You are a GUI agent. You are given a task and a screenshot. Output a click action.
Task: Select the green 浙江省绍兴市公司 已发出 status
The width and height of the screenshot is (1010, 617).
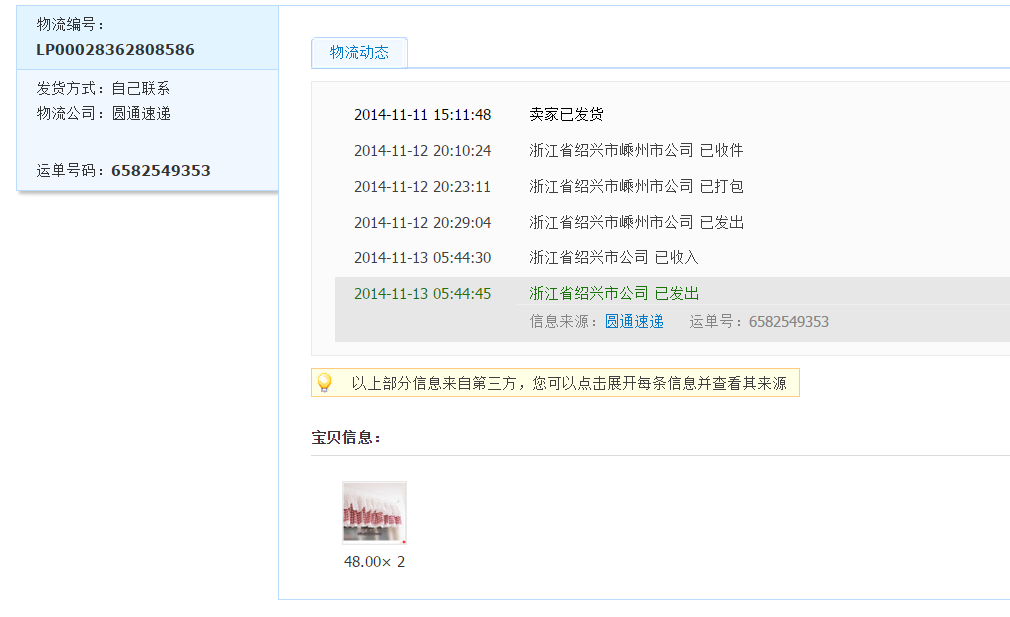(614, 294)
